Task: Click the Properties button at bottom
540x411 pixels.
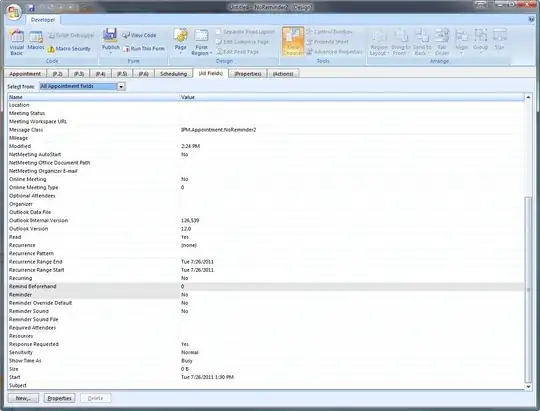Action: coord(59,398)
